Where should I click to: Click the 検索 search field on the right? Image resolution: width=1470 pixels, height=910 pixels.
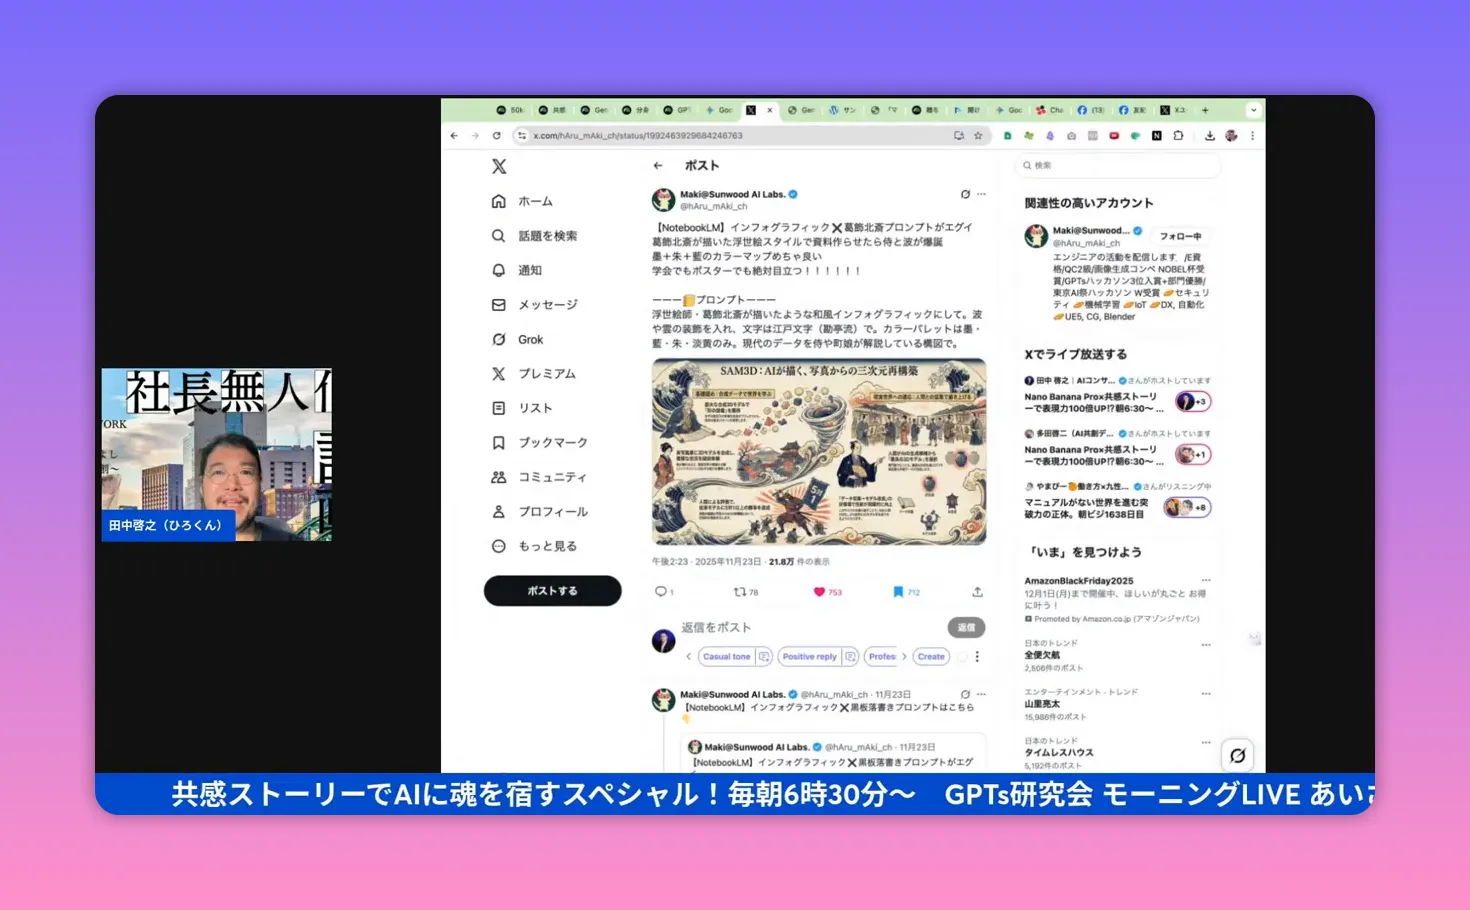1115,165
